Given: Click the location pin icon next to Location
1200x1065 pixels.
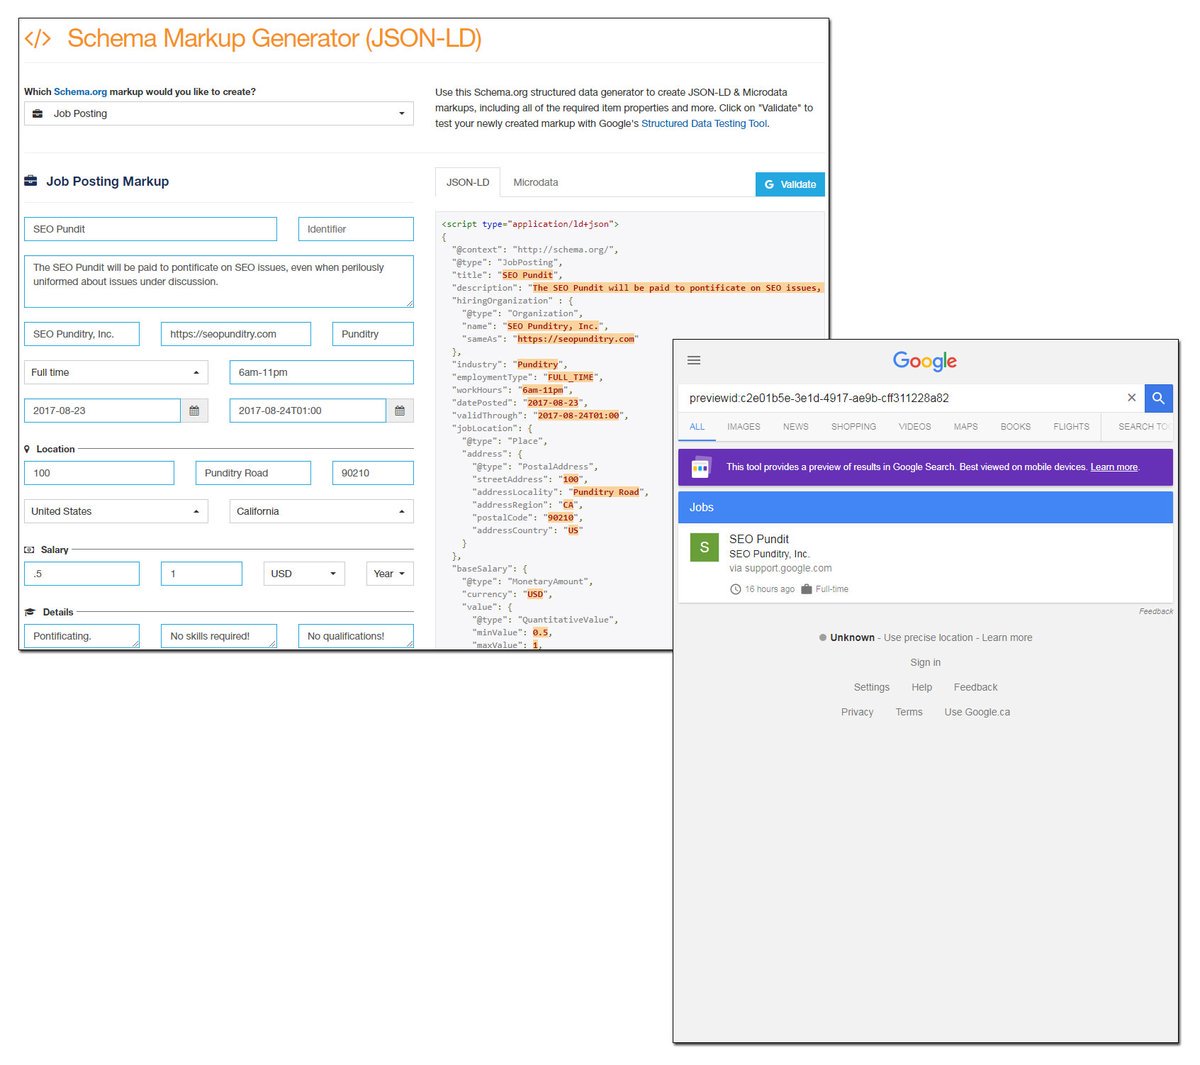Looking at the screenshot, I should pos(27,449).
